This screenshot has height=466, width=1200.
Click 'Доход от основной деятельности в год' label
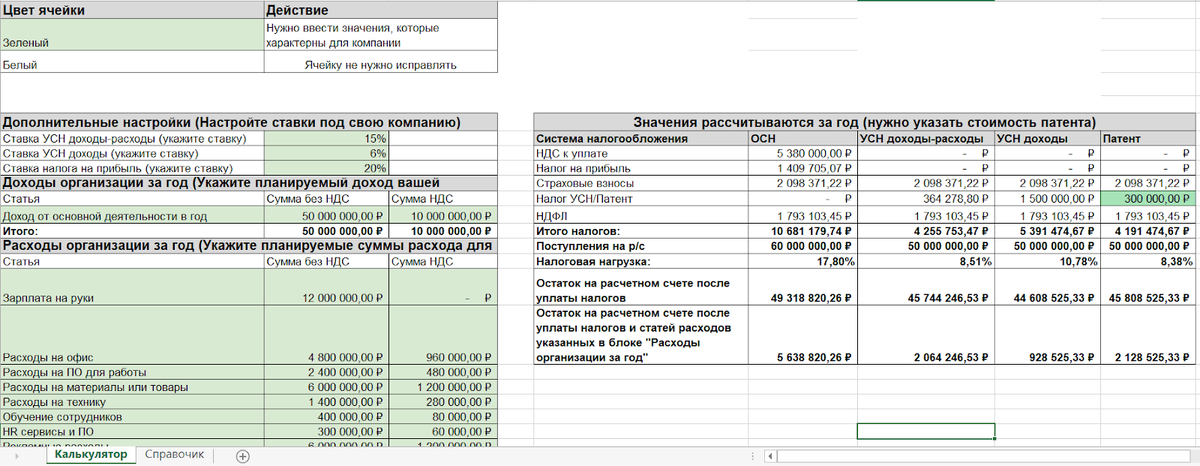click(x=132, y=215)
